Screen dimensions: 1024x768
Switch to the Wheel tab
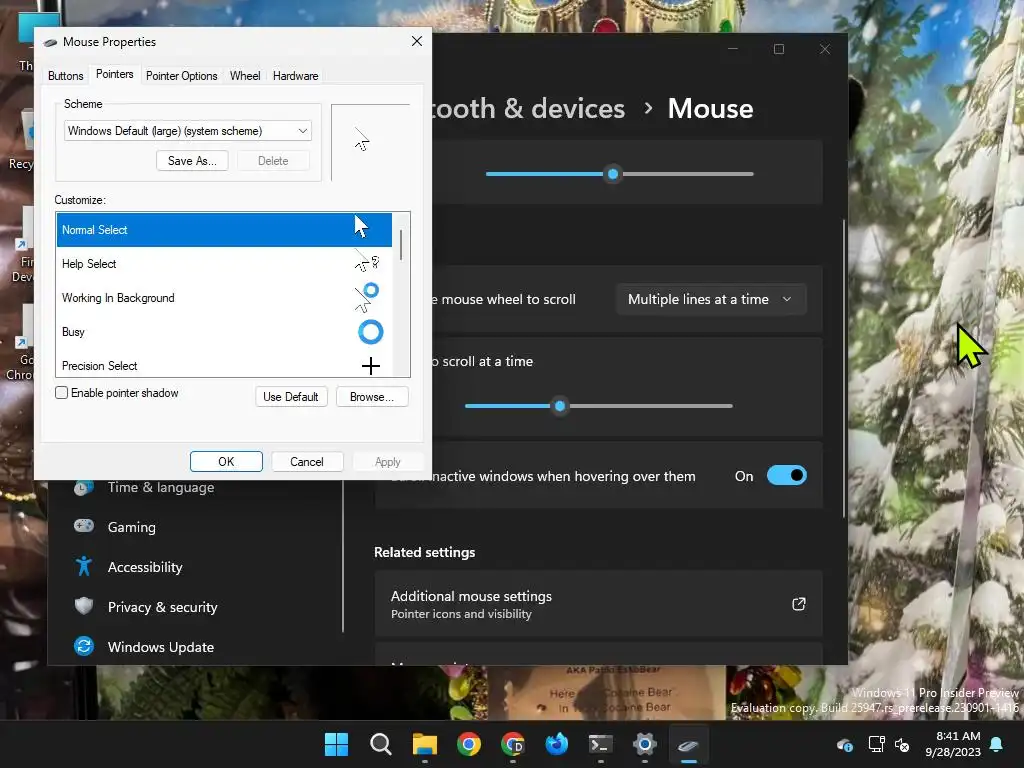pos(245,76)
